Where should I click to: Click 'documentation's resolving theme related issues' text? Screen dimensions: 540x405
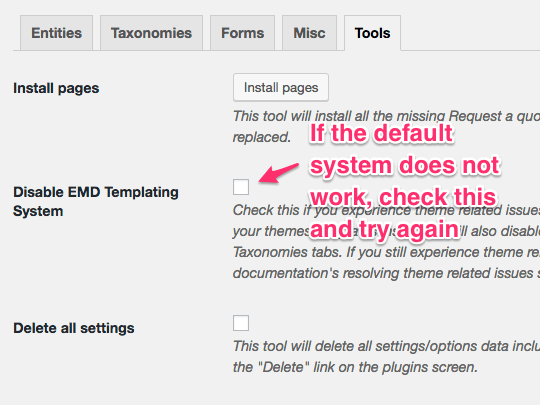coord(383,273)
